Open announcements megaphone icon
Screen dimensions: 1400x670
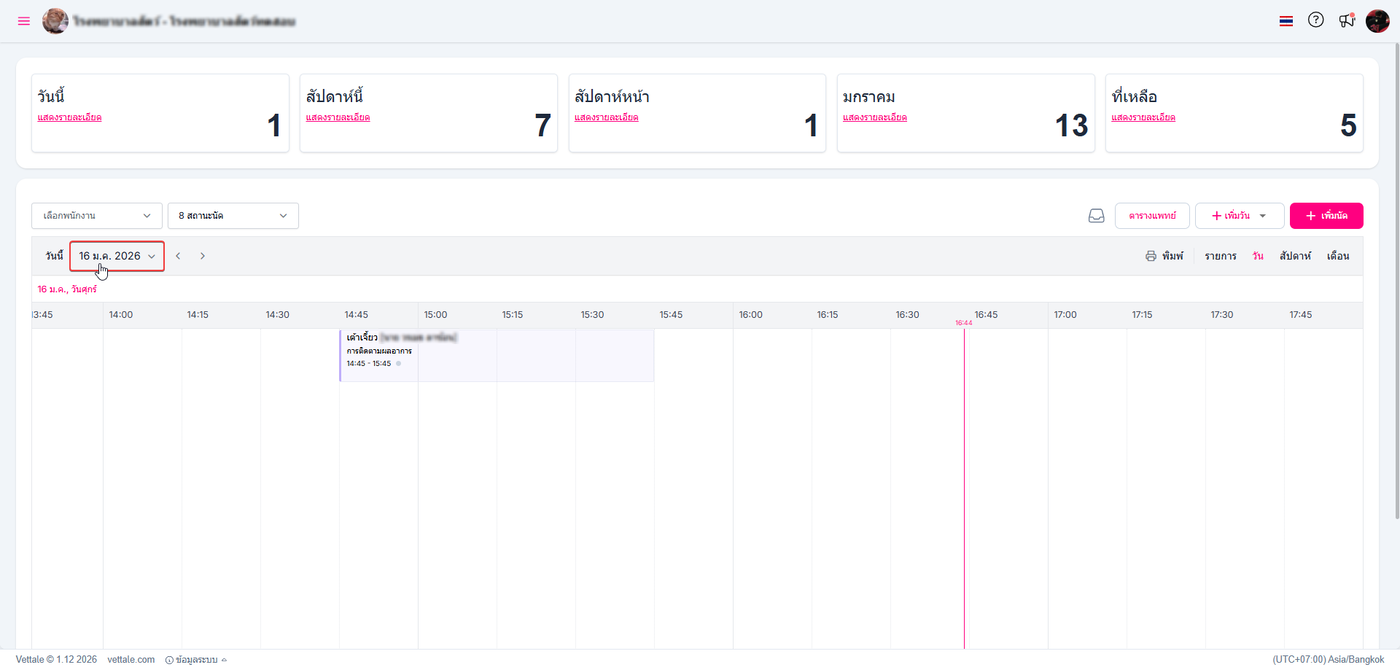[1347, 20]
